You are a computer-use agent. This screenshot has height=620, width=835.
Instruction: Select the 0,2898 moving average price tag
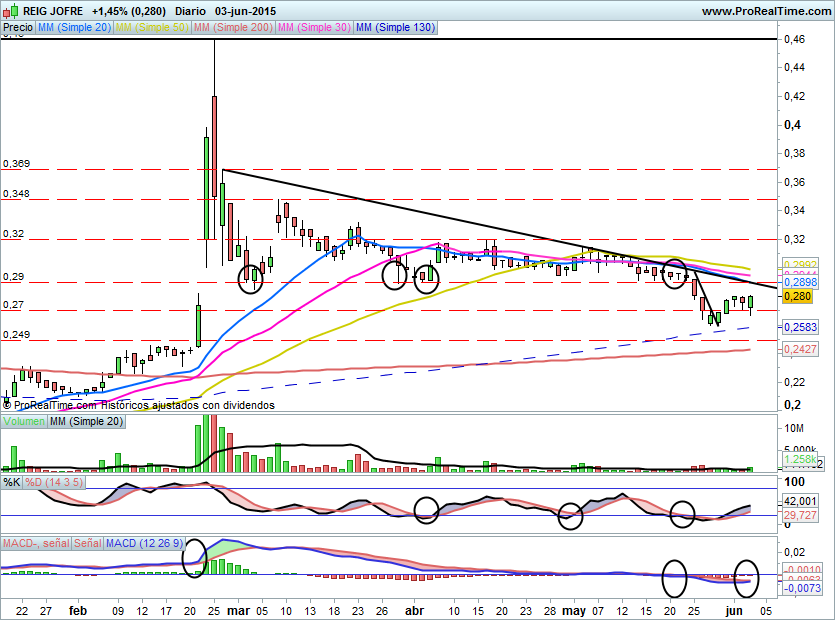pos(800,282)
